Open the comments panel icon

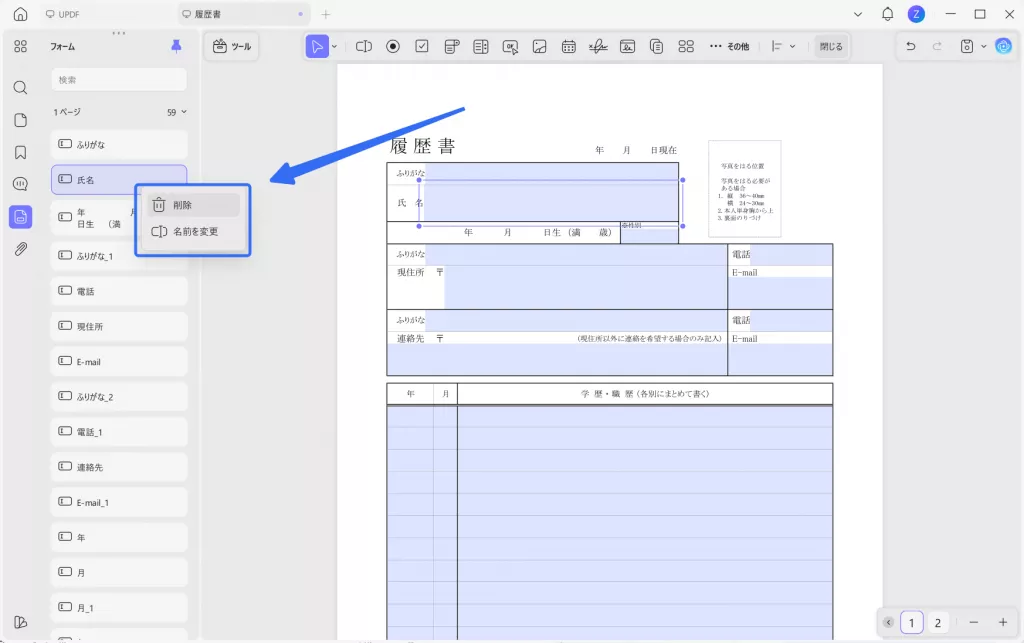pyautogui.click(x=20, y=184)
